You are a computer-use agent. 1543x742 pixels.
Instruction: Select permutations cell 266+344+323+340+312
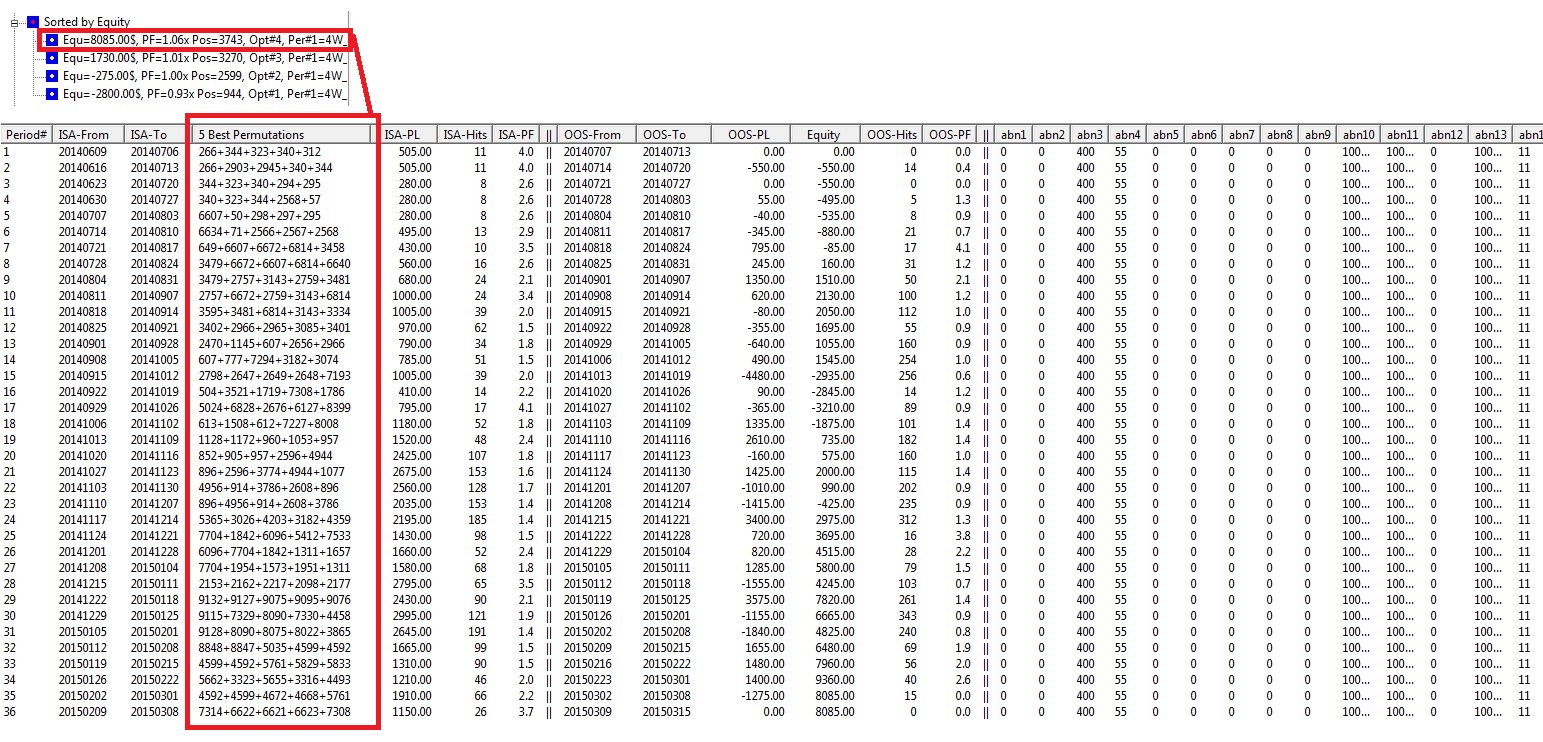coord(260,152)
